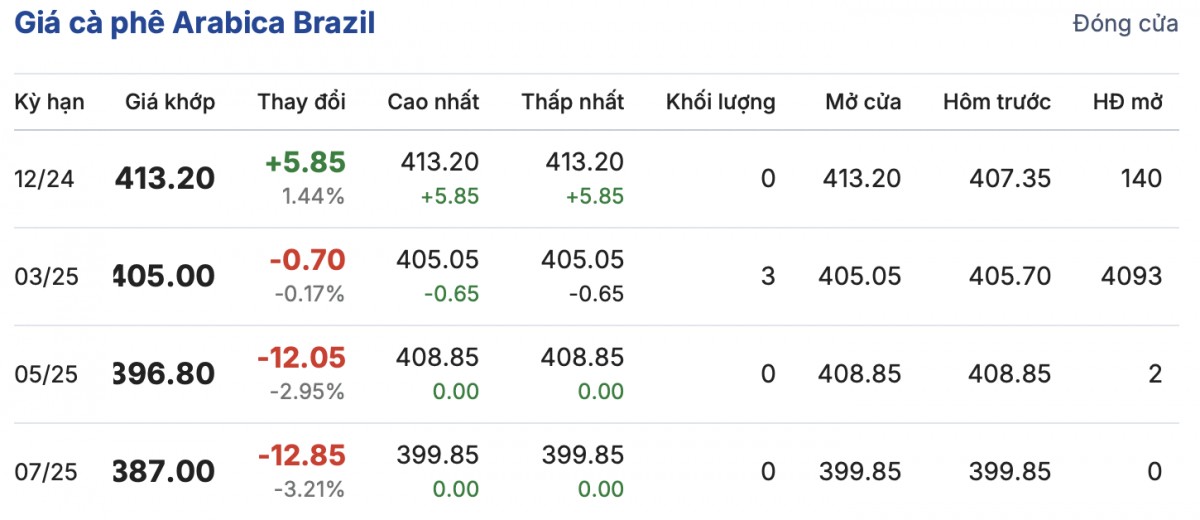Click the 'Giá cà phê Arabica Brazil' title
This screenshot has height=520, width=1200.
pos(194,24)
